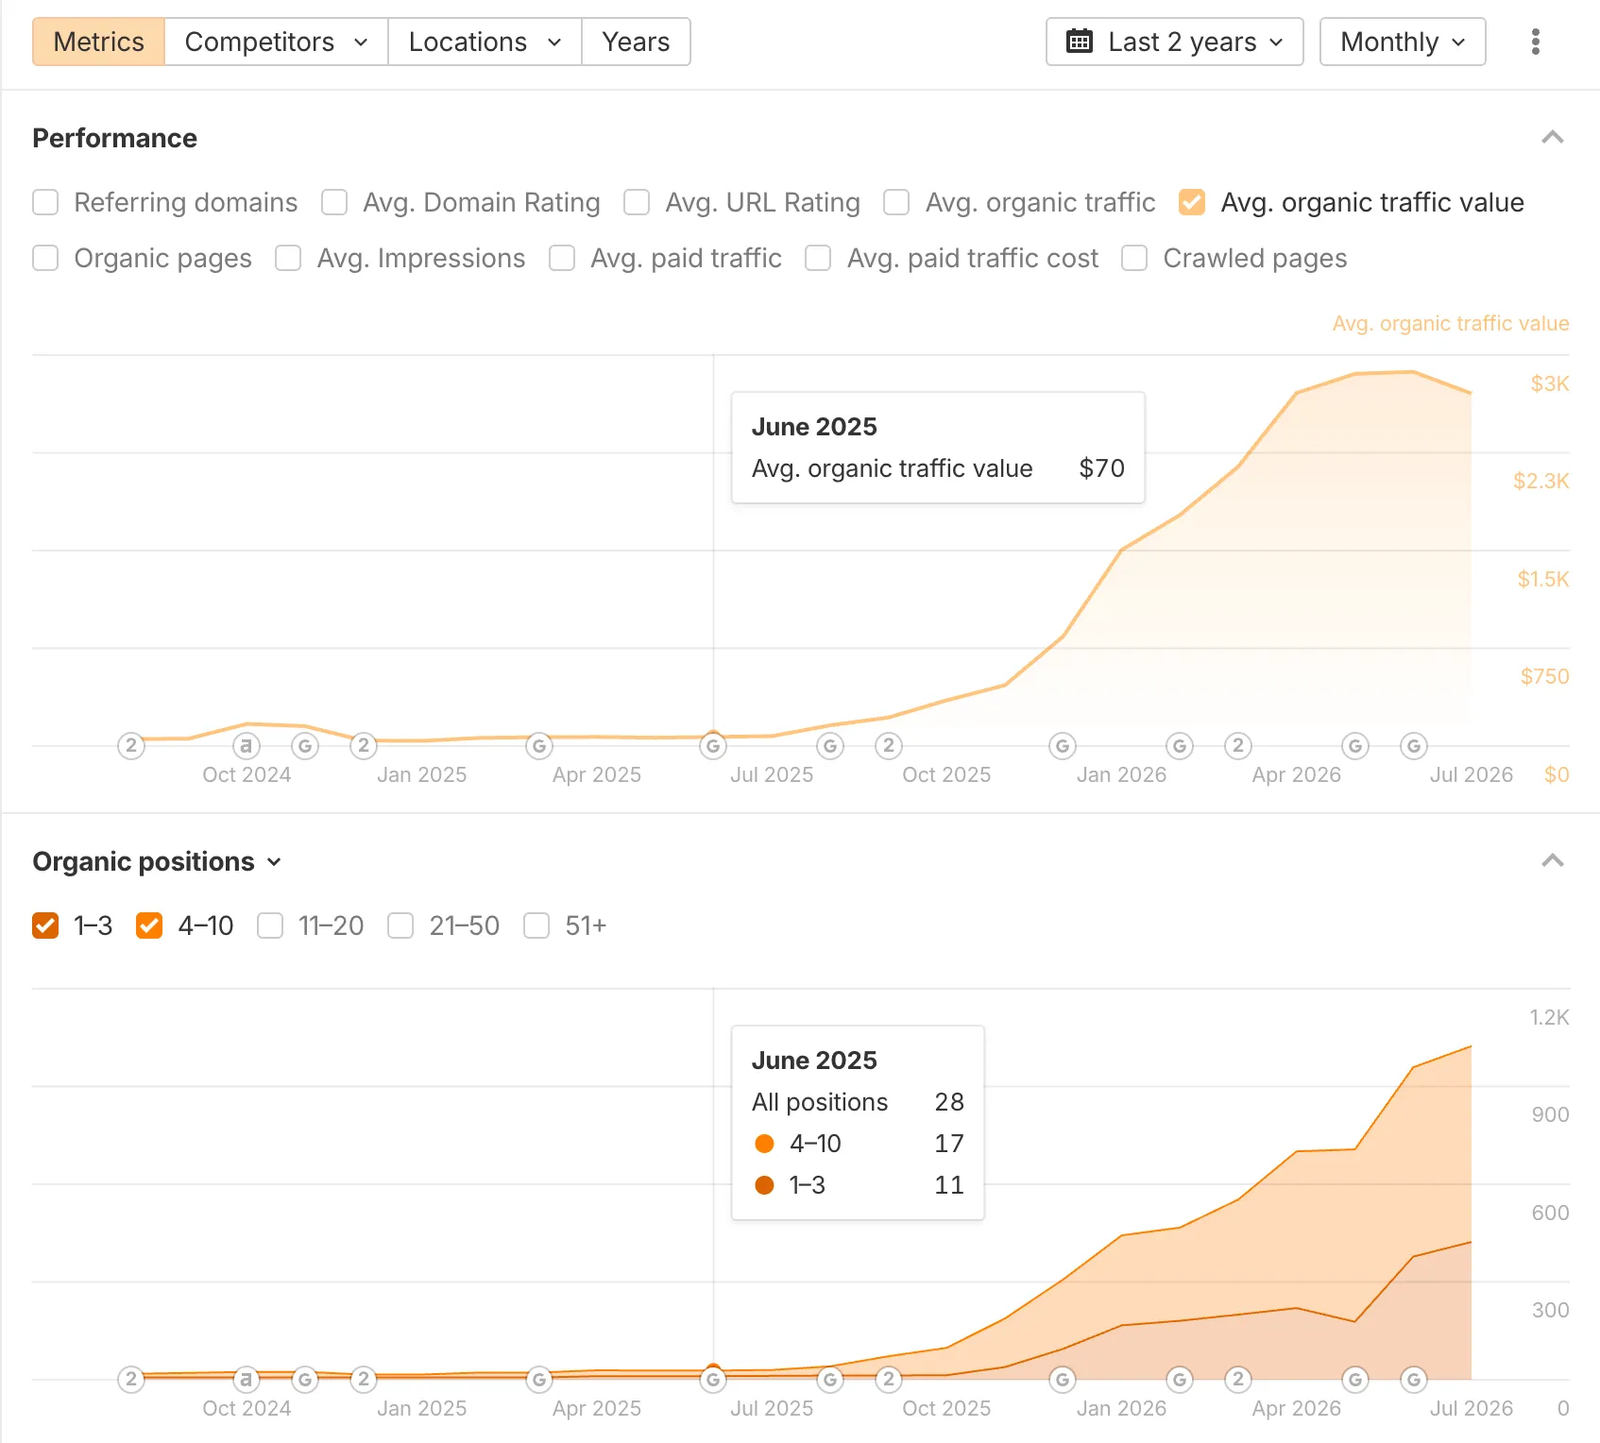Viewport: 1600px width, 1443px height.
Task: Click first '2' marker left of Oct 2024 in Performance chart
Action: [x=131, y=746]
